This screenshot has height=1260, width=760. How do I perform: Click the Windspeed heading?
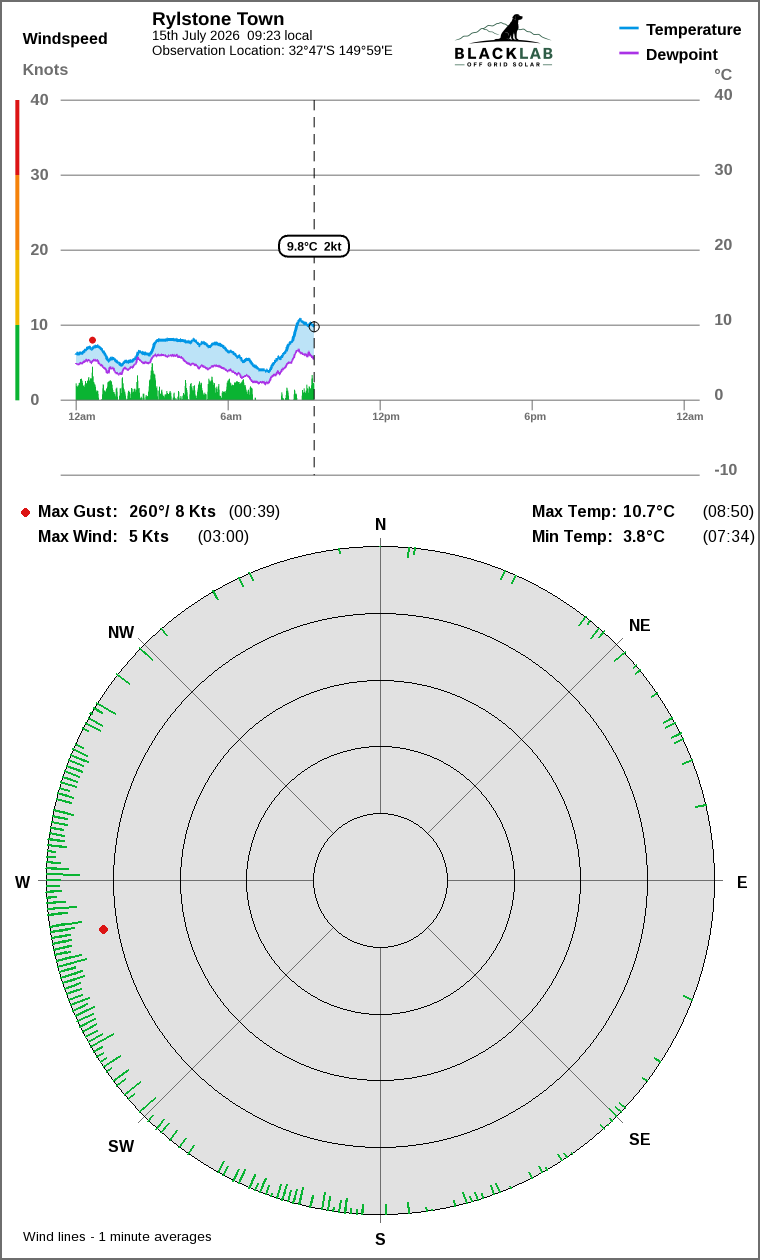pyautogui.click(x=65, y=39)
